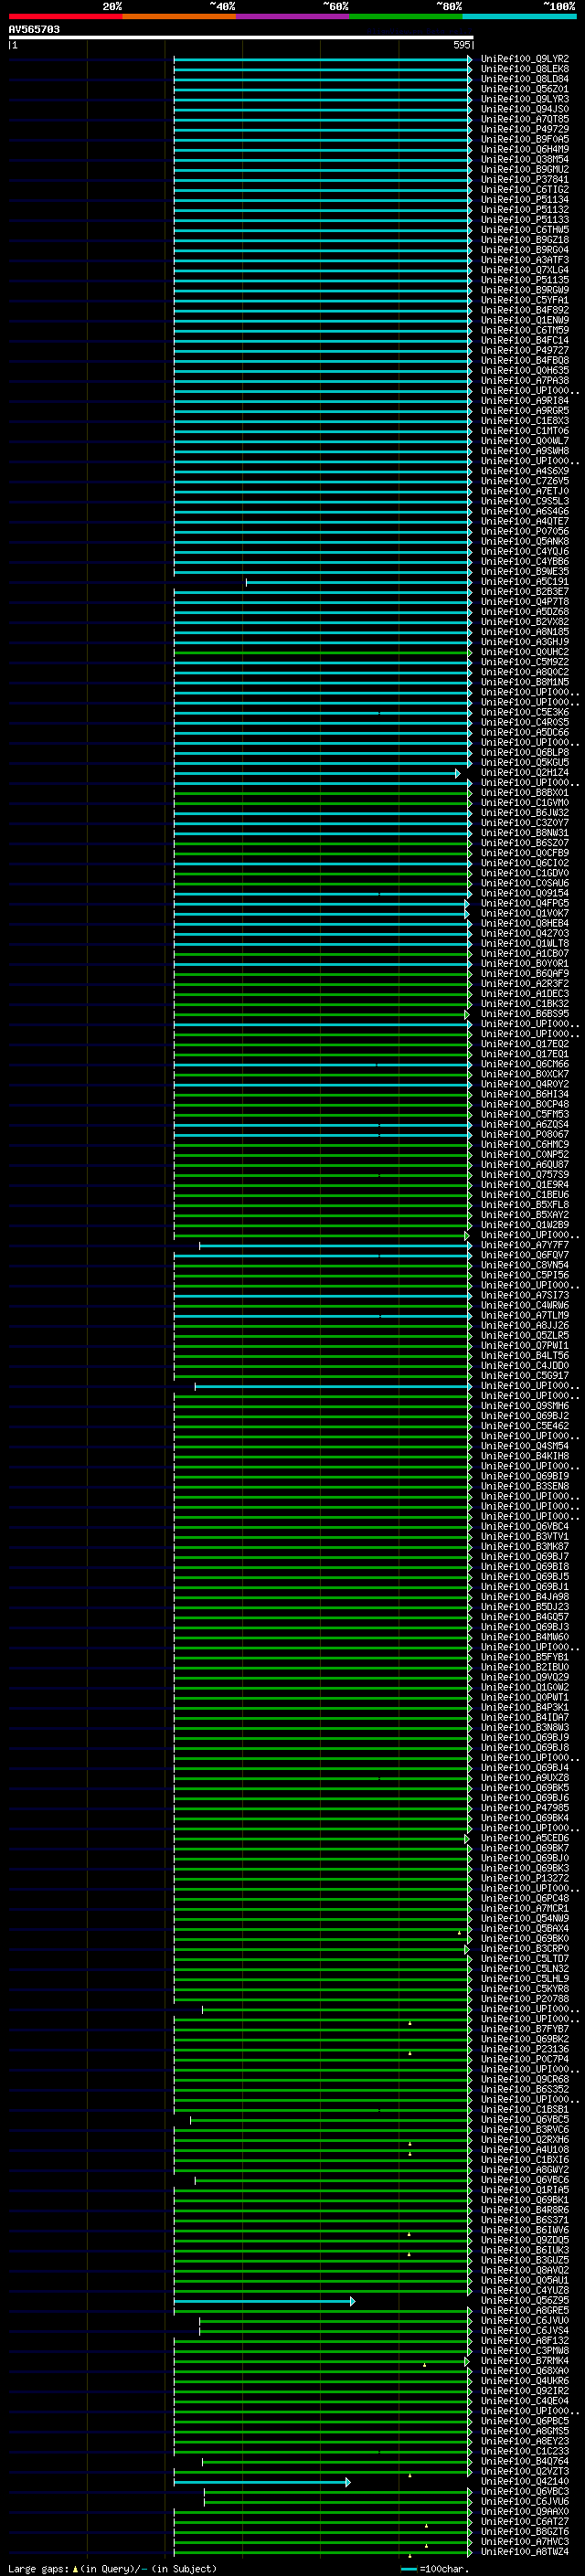Select the UniRef100_A8TWZ4 label

[524, 2553]
